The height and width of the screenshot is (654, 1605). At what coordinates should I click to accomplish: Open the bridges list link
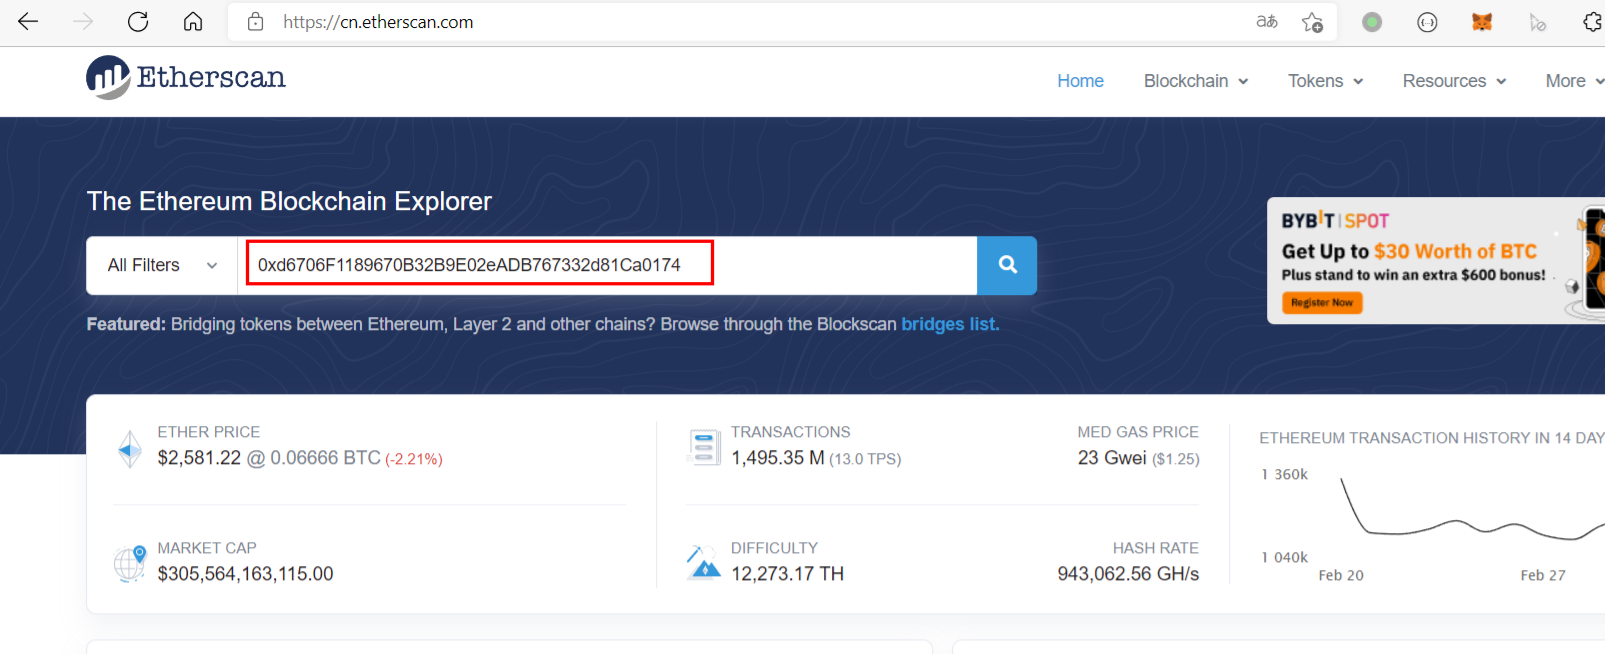coord(950,324)
